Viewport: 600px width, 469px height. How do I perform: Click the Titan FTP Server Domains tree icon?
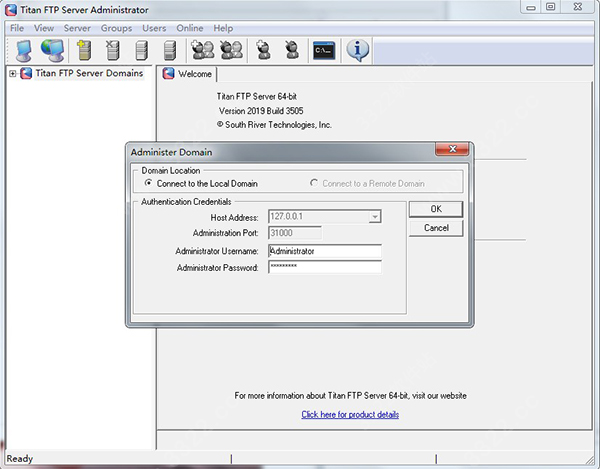(x=26, y=73)
